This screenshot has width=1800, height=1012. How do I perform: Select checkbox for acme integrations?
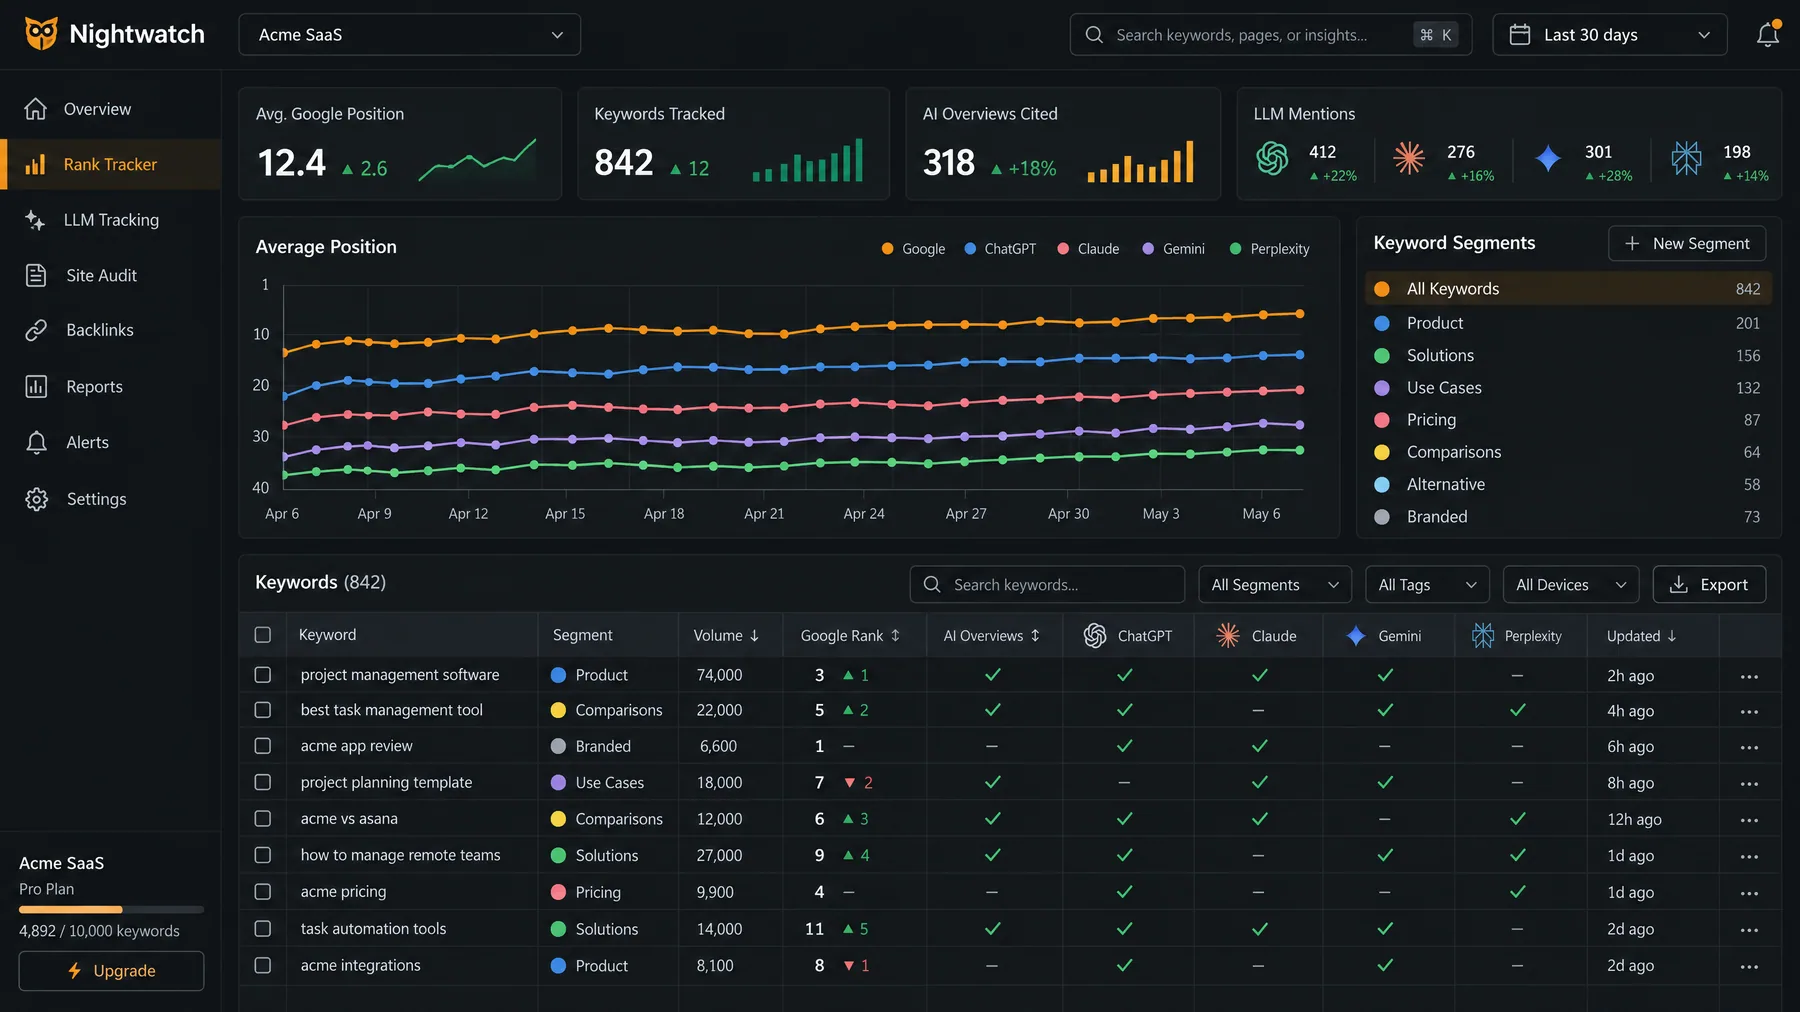coord(263,965)
